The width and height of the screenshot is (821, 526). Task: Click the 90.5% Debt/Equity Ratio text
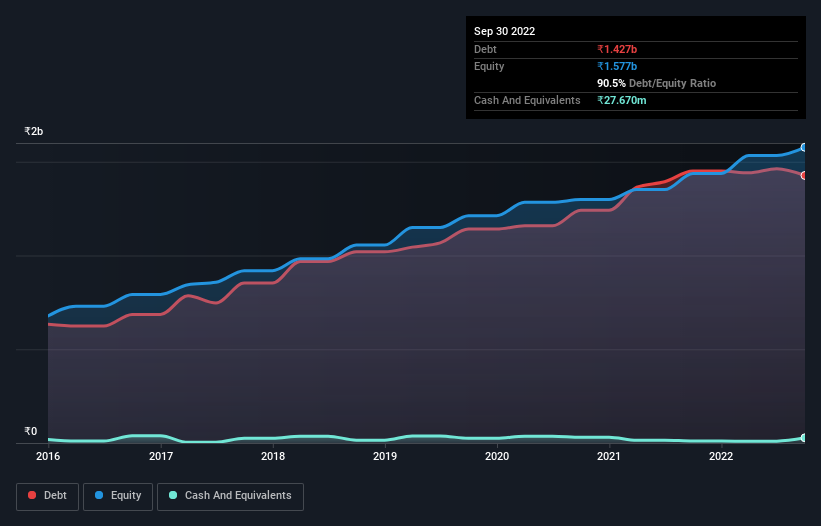point(656,83)
